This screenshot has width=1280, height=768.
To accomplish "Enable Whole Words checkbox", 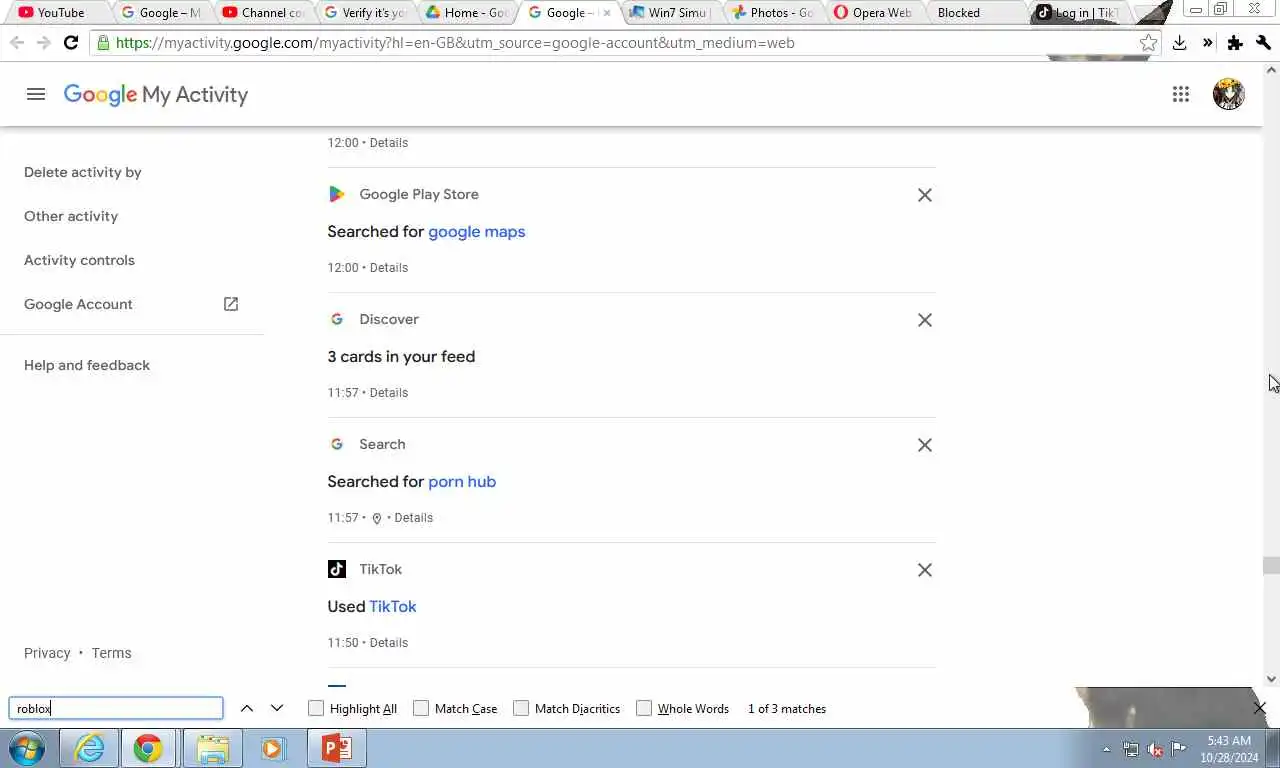I will [x=644, y=708].
